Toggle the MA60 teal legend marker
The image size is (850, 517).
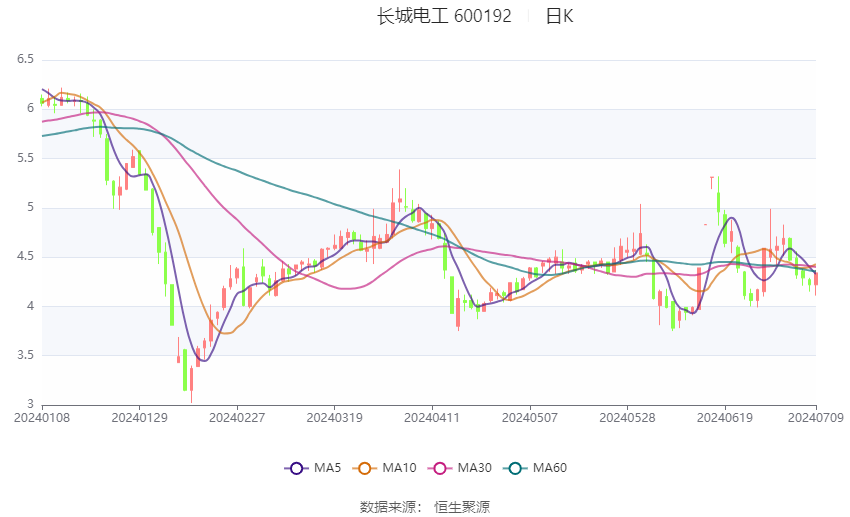point(515,468)
